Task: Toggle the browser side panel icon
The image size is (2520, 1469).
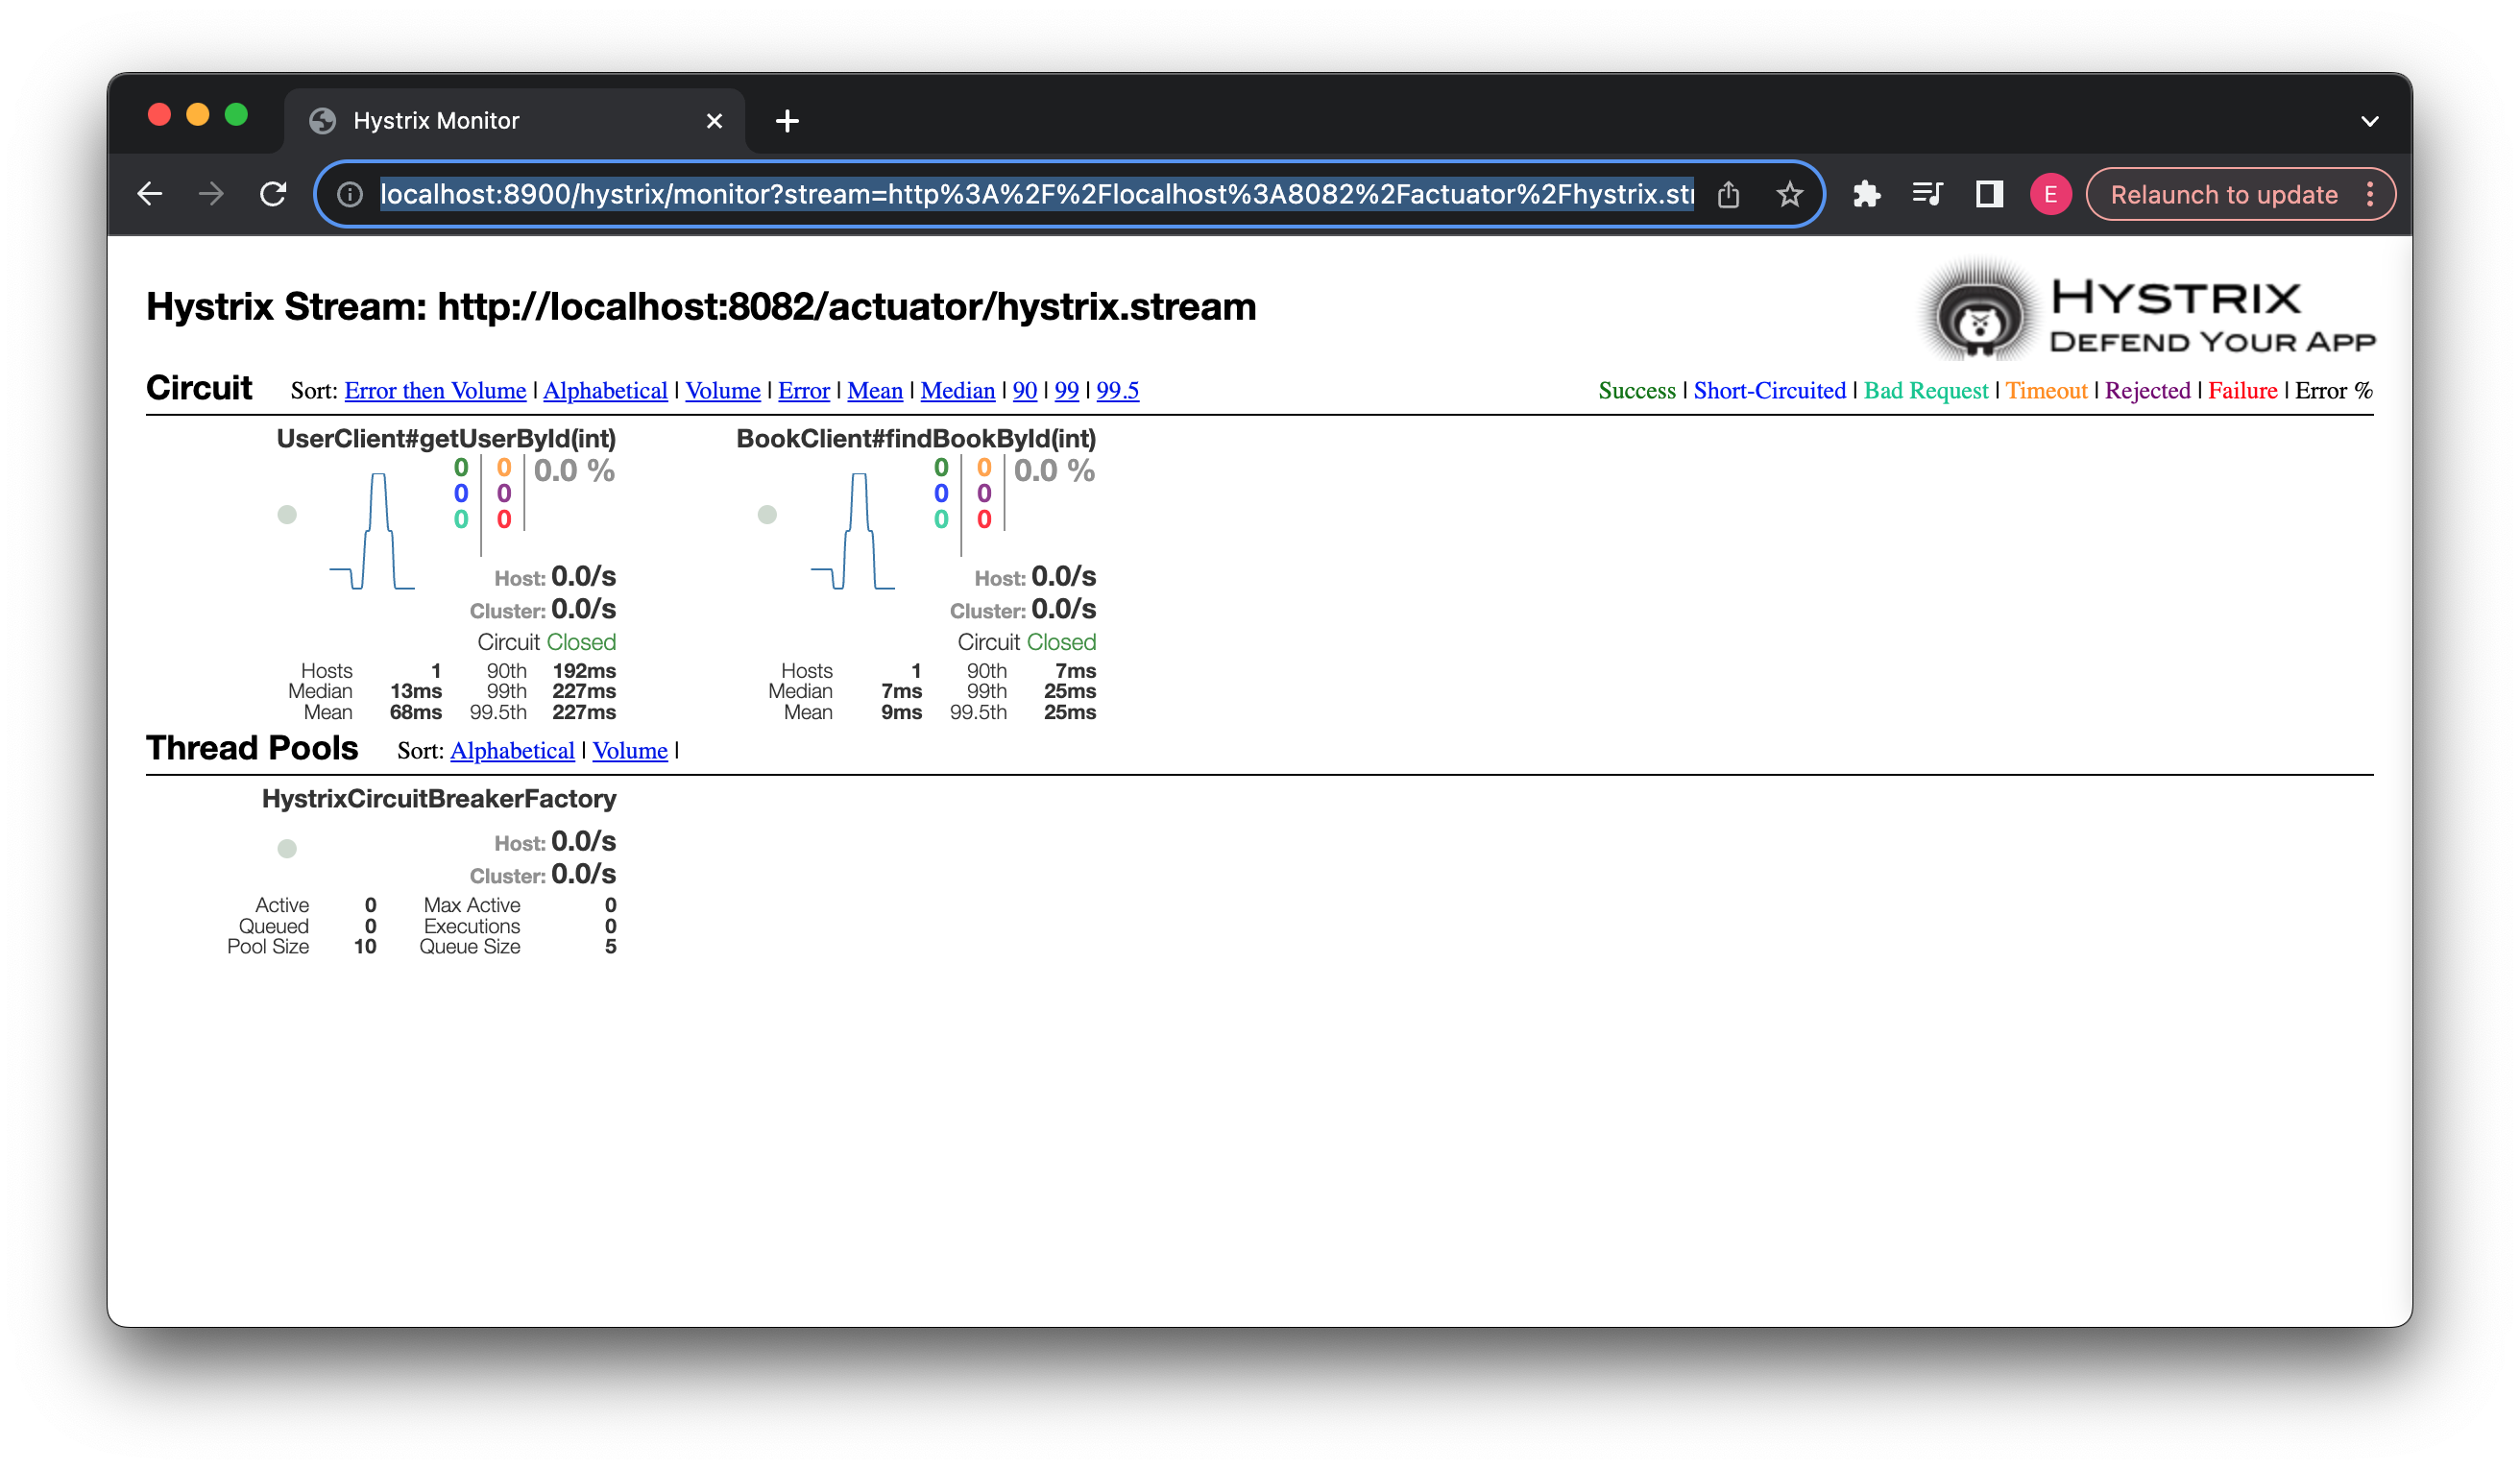Action: click(1989, 194)
